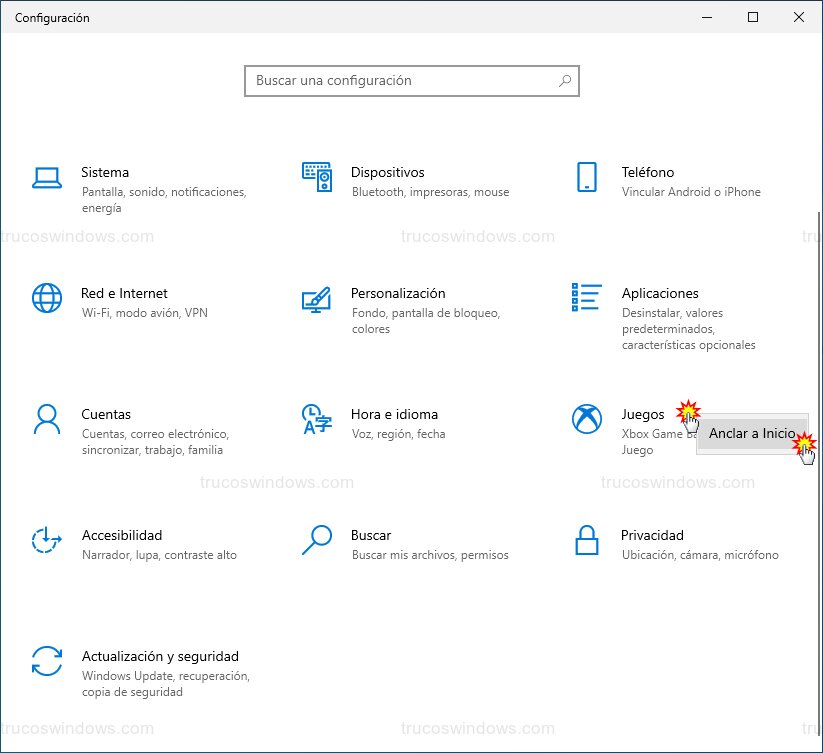The height and width of the screenshot is (753, 823).
Task: Open the Red e Internet globe icon
Action: tap(47, 298)
